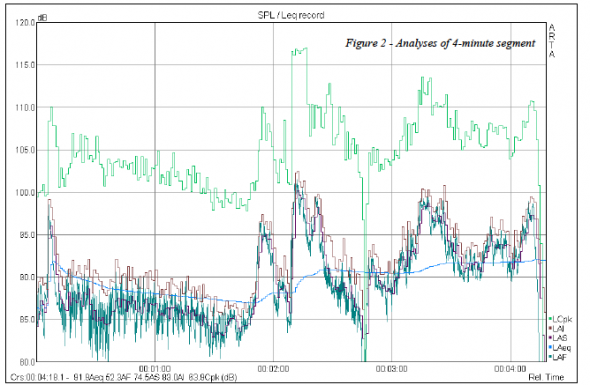This screenshot has width=590, height=385.
Task: Select the LAS legend label
Action: [560, 338]
